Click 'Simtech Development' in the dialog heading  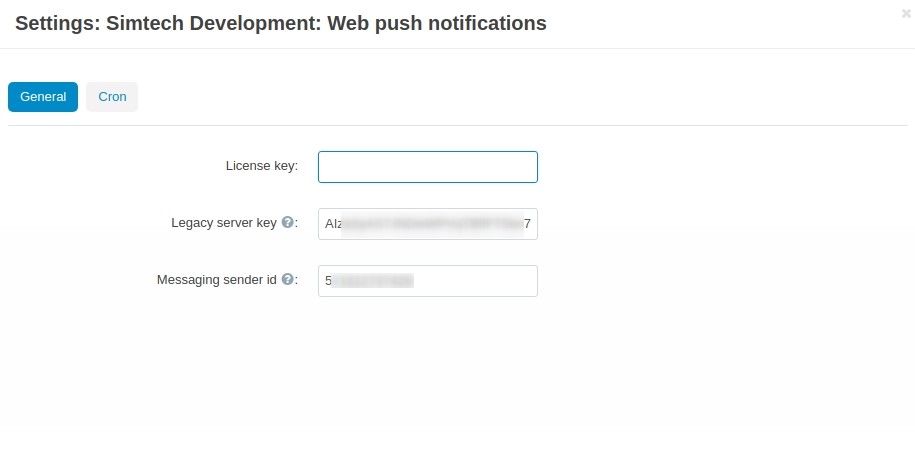pos(211,23)
